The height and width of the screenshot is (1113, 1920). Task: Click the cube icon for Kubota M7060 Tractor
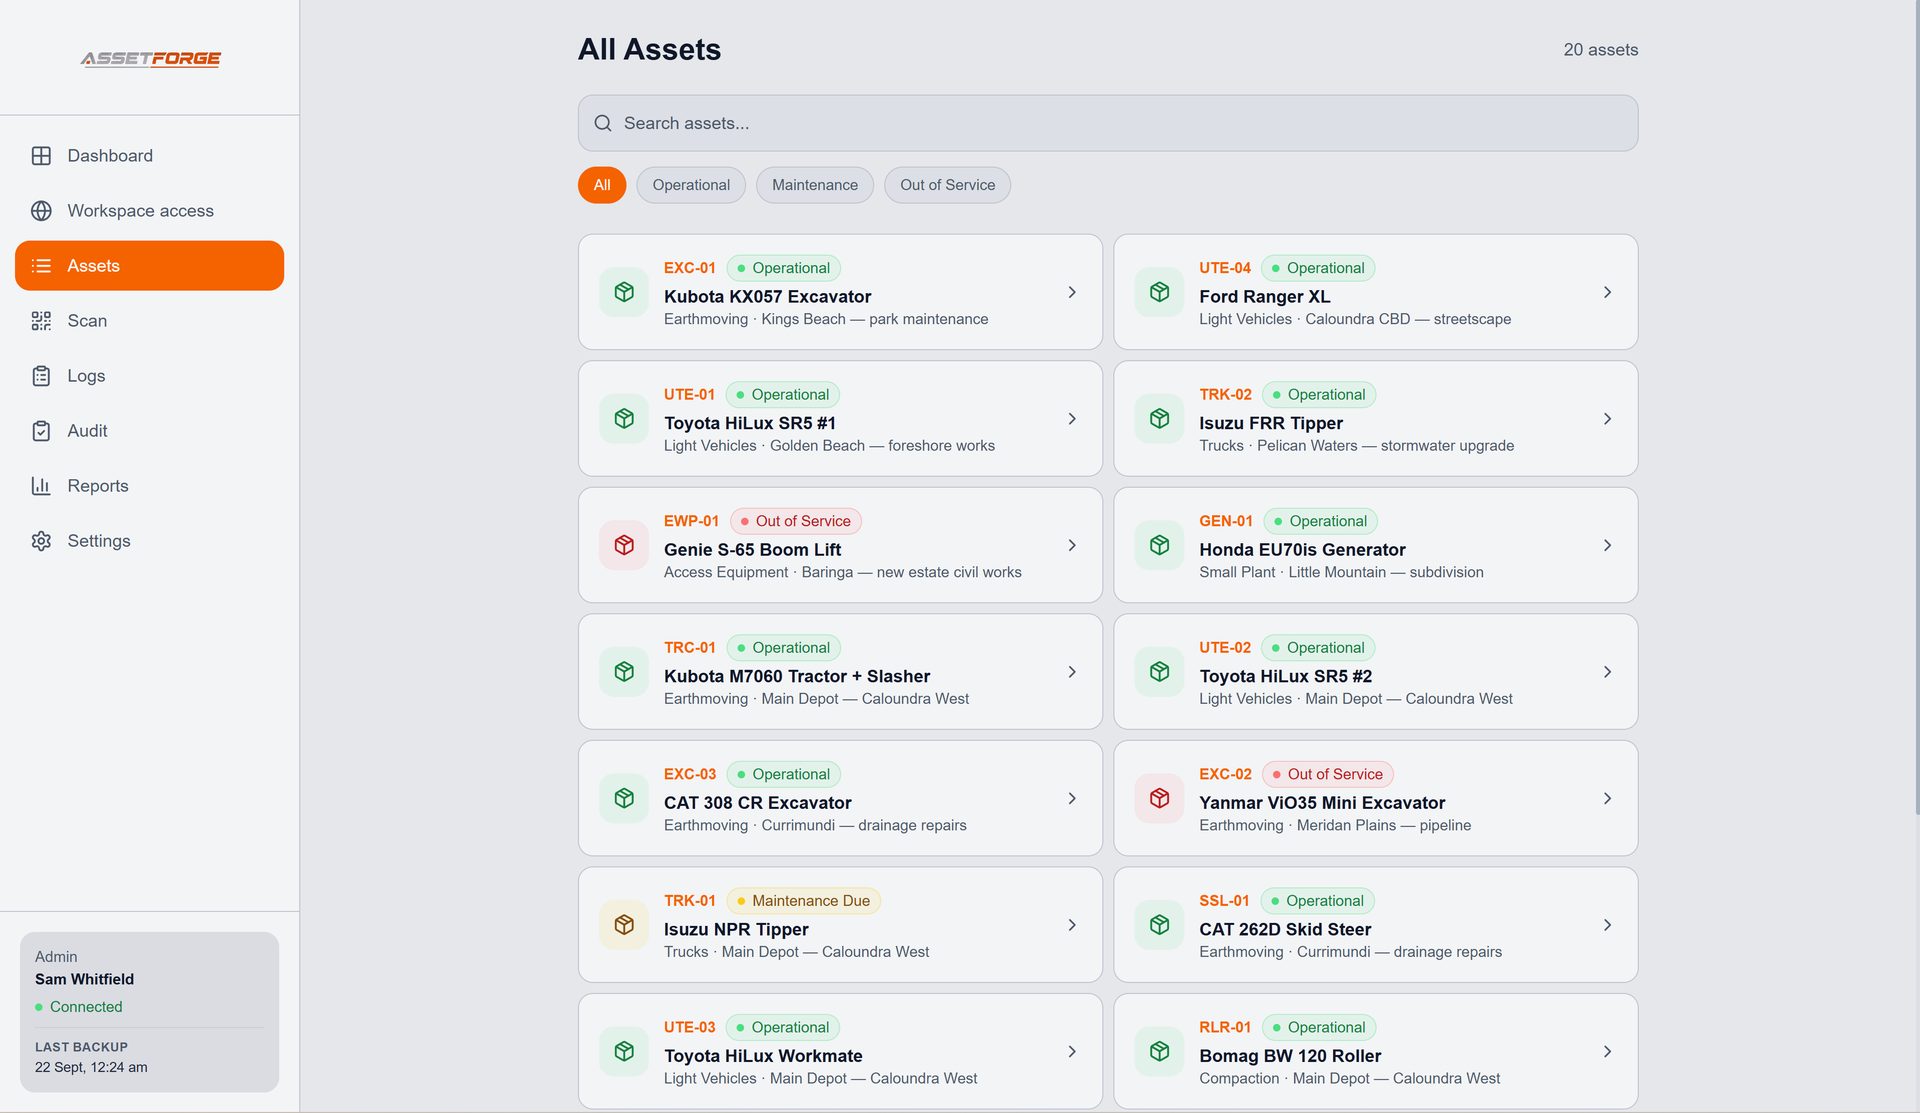pyautogui.click(x=624, y=672)
